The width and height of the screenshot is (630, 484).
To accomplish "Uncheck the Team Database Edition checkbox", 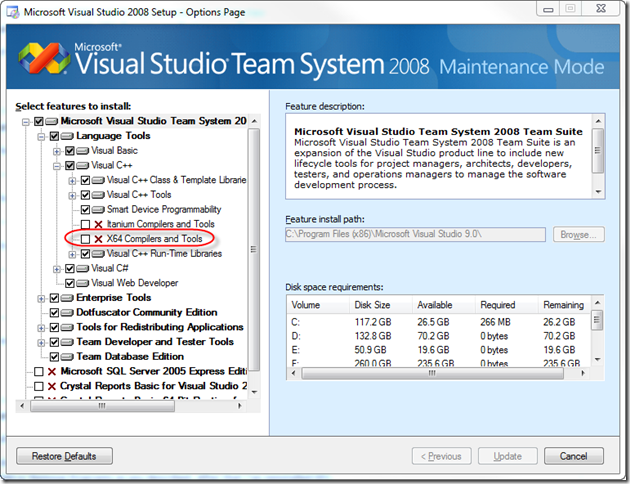I will (54, 357).
